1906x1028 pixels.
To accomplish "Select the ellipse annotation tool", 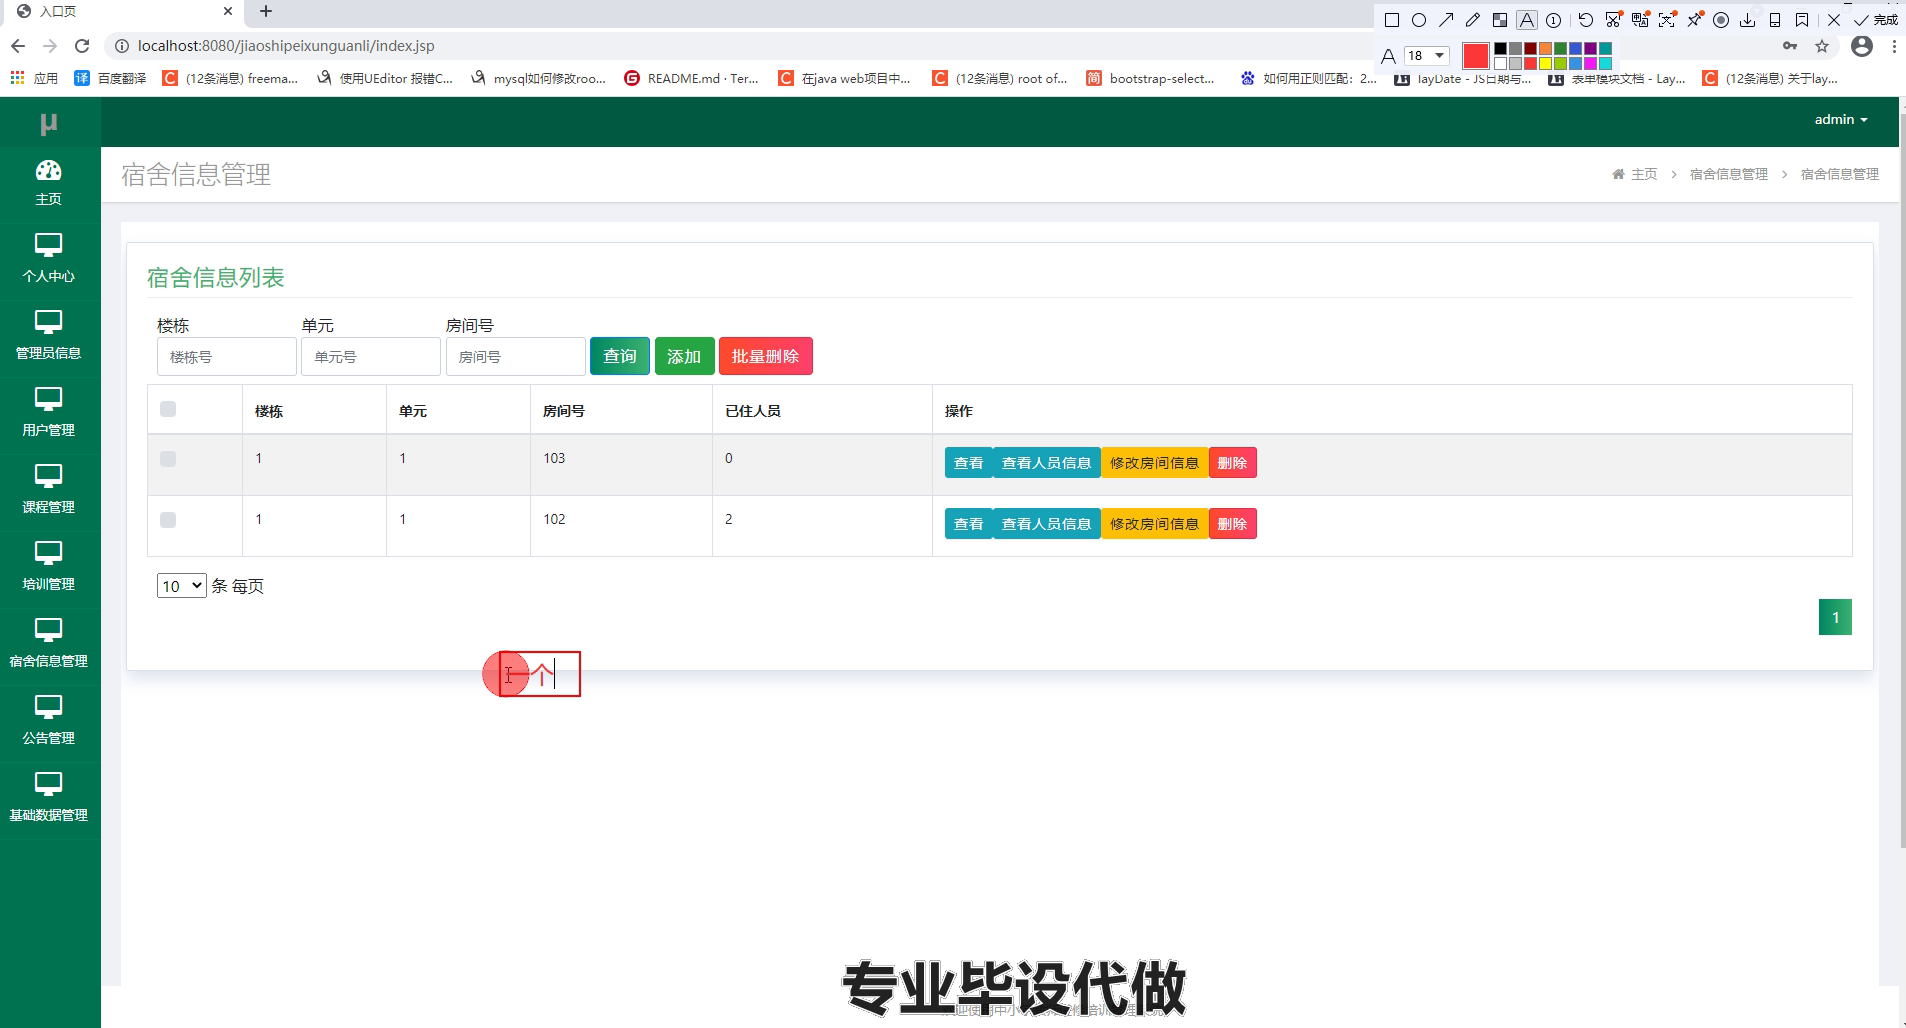I will pyautogui.click(x=1419, y=20).
